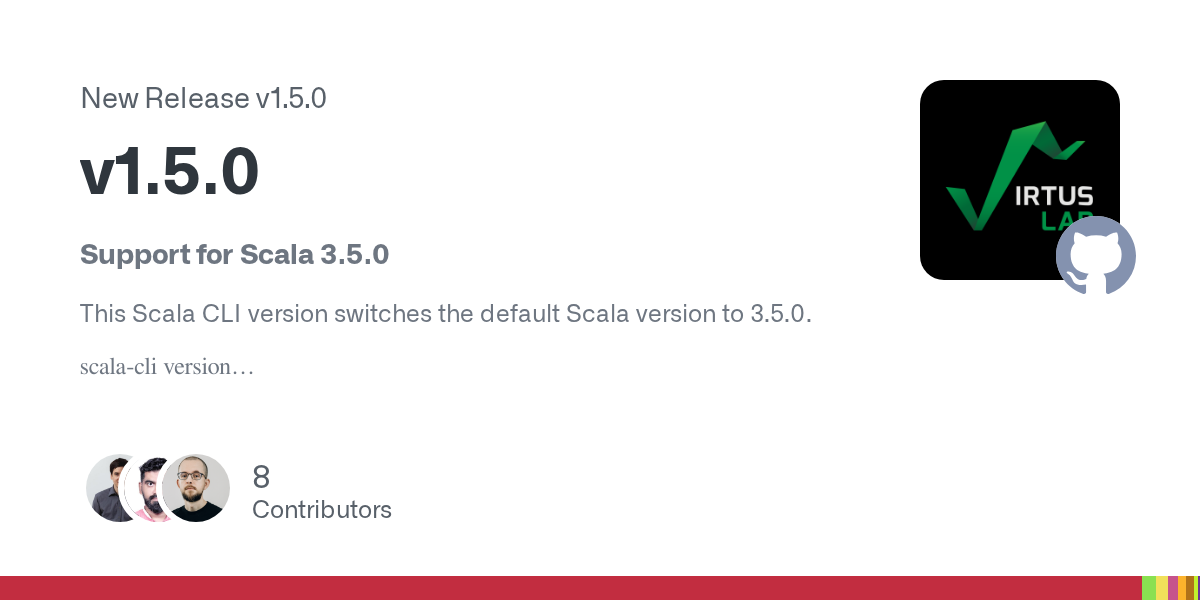Click the number 8 contributor count

[261, 476]
